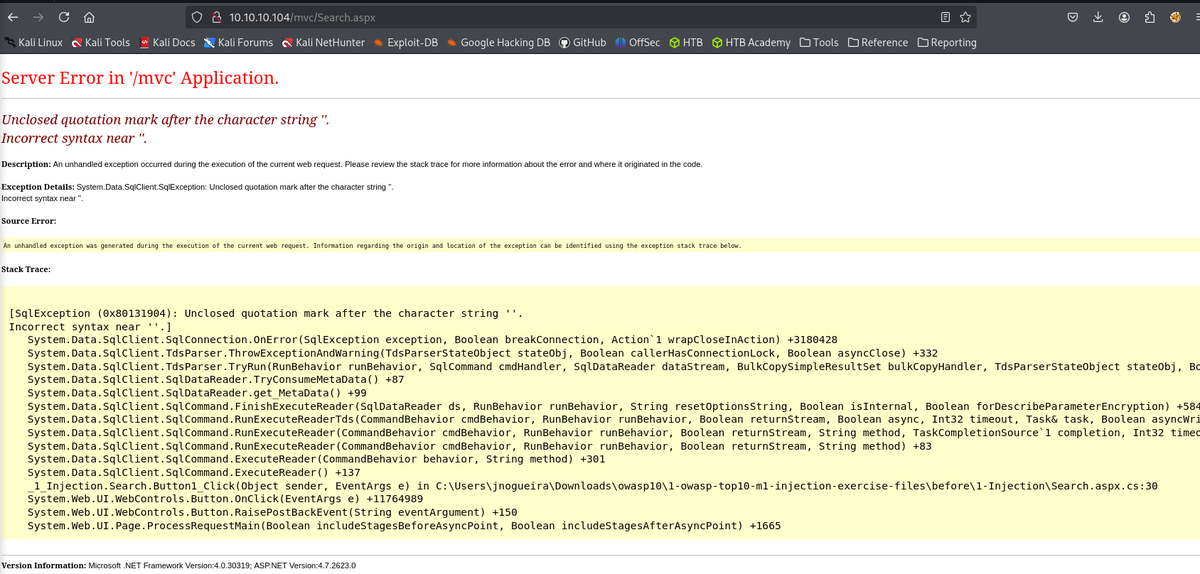The image size is (1200, 574).
Task: Click the 'Button.OnClick(EventArgs e) +11764989' line
Action: pos(226,498)
